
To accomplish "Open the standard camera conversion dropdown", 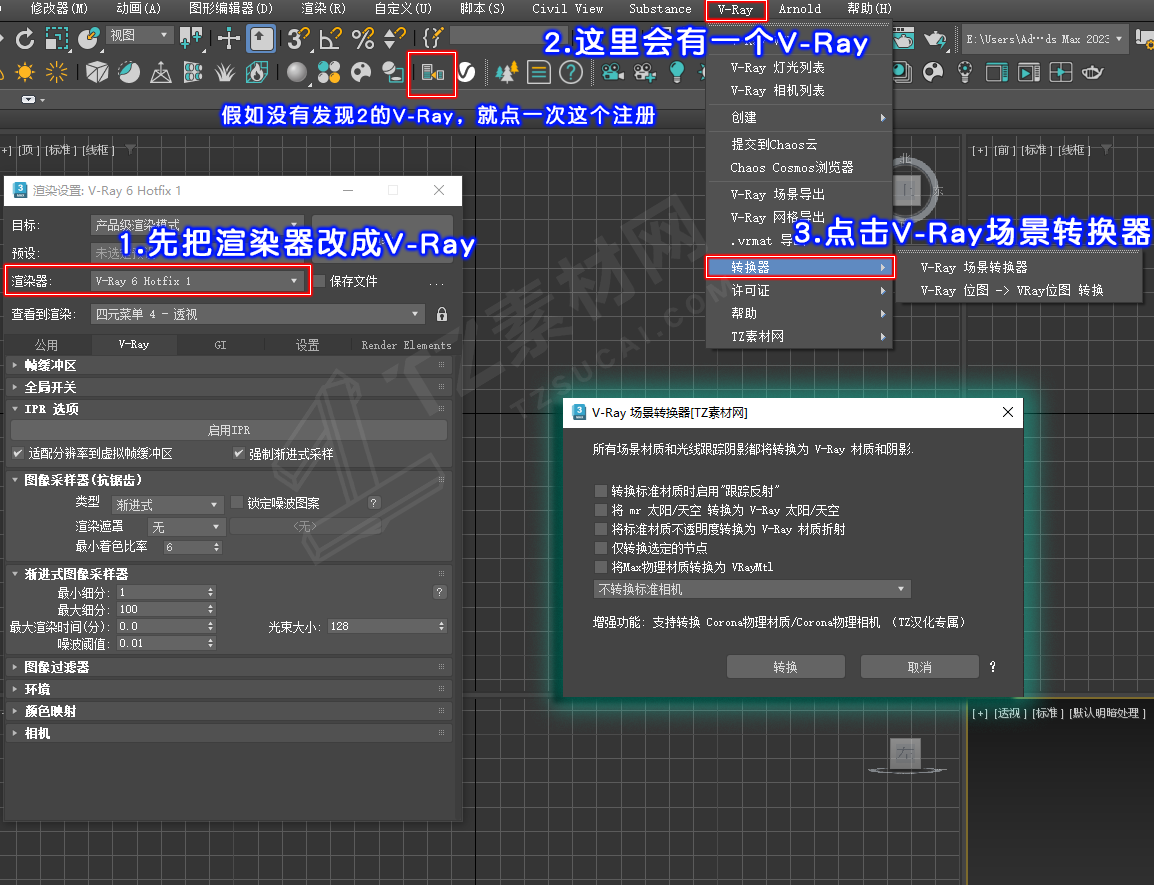I will pyautogui.click(x=752, y=590).
